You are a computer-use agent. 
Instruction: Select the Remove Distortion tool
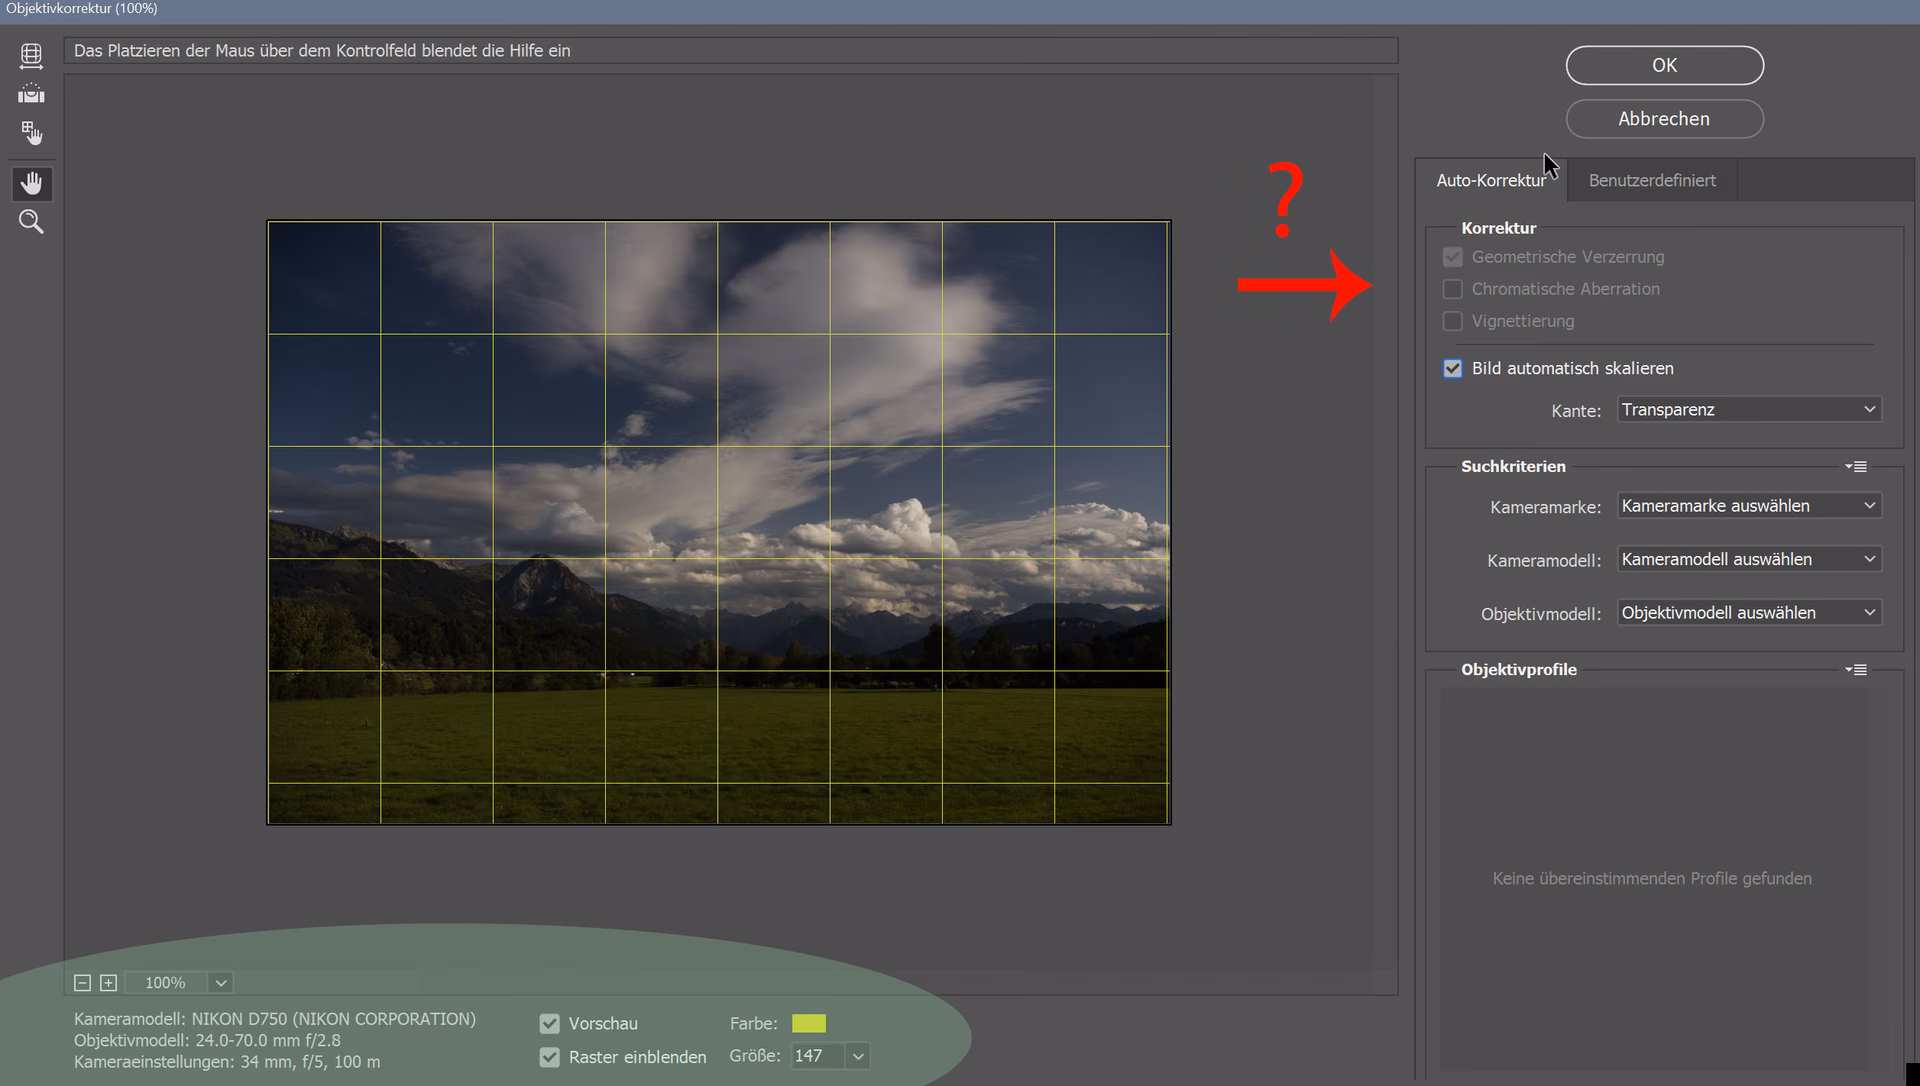coord(31,56)
